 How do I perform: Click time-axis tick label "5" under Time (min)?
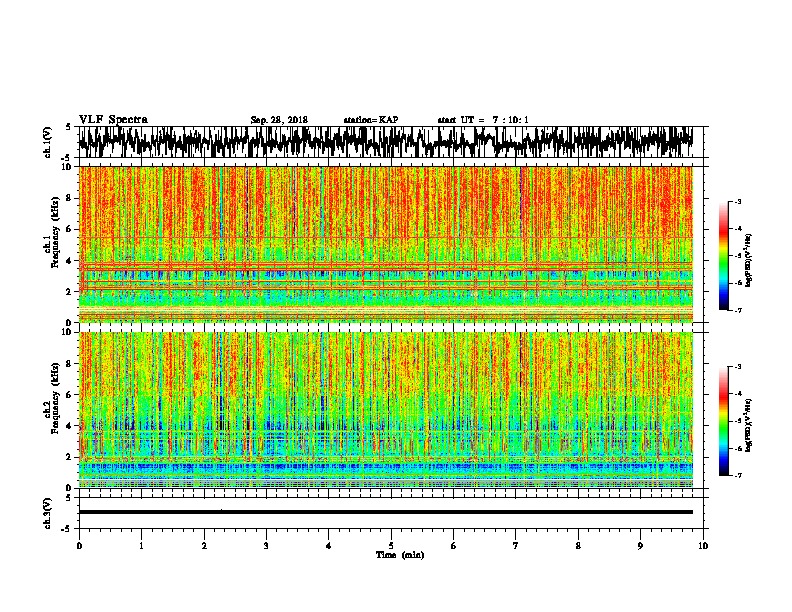coord(391,546)
